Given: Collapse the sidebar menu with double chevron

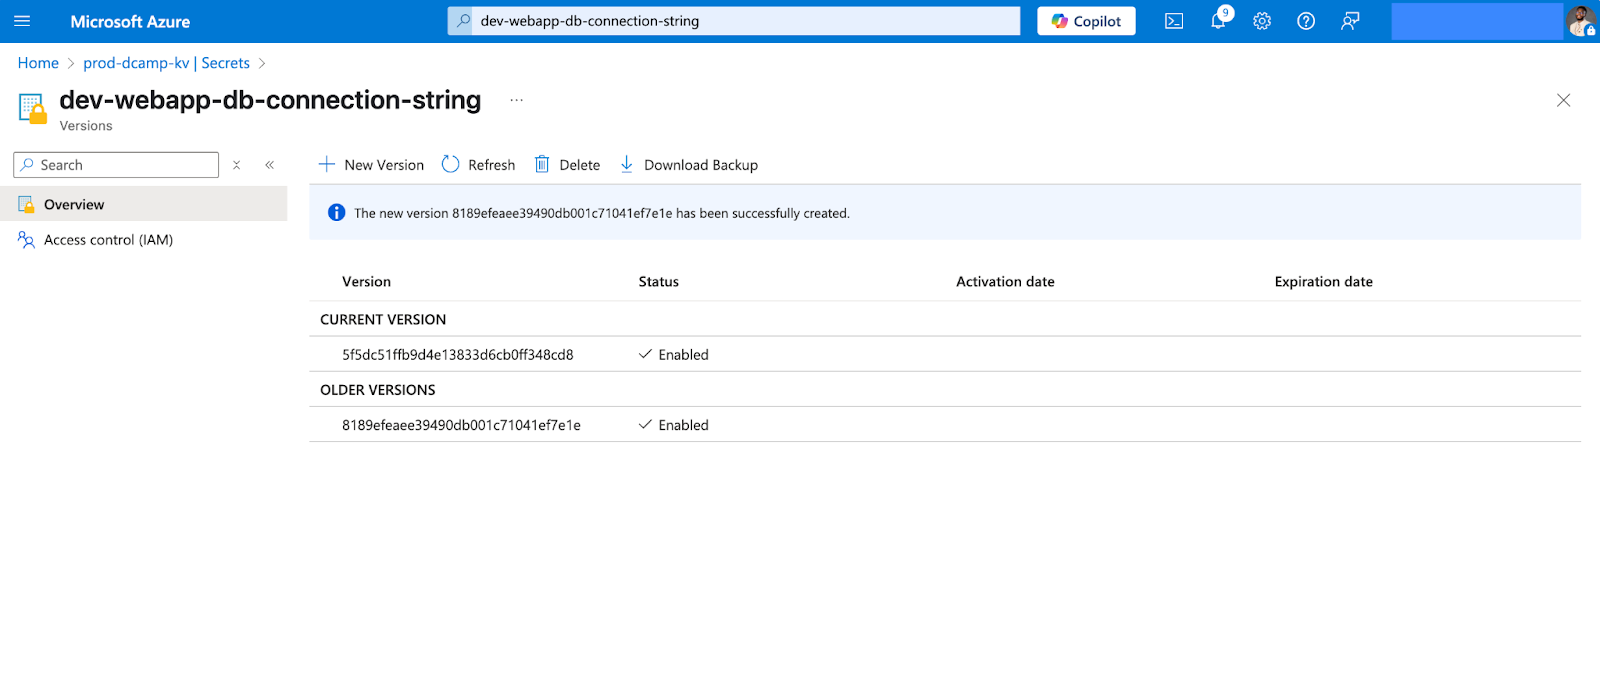Looking at the screenshot, I should click(270, 165).
